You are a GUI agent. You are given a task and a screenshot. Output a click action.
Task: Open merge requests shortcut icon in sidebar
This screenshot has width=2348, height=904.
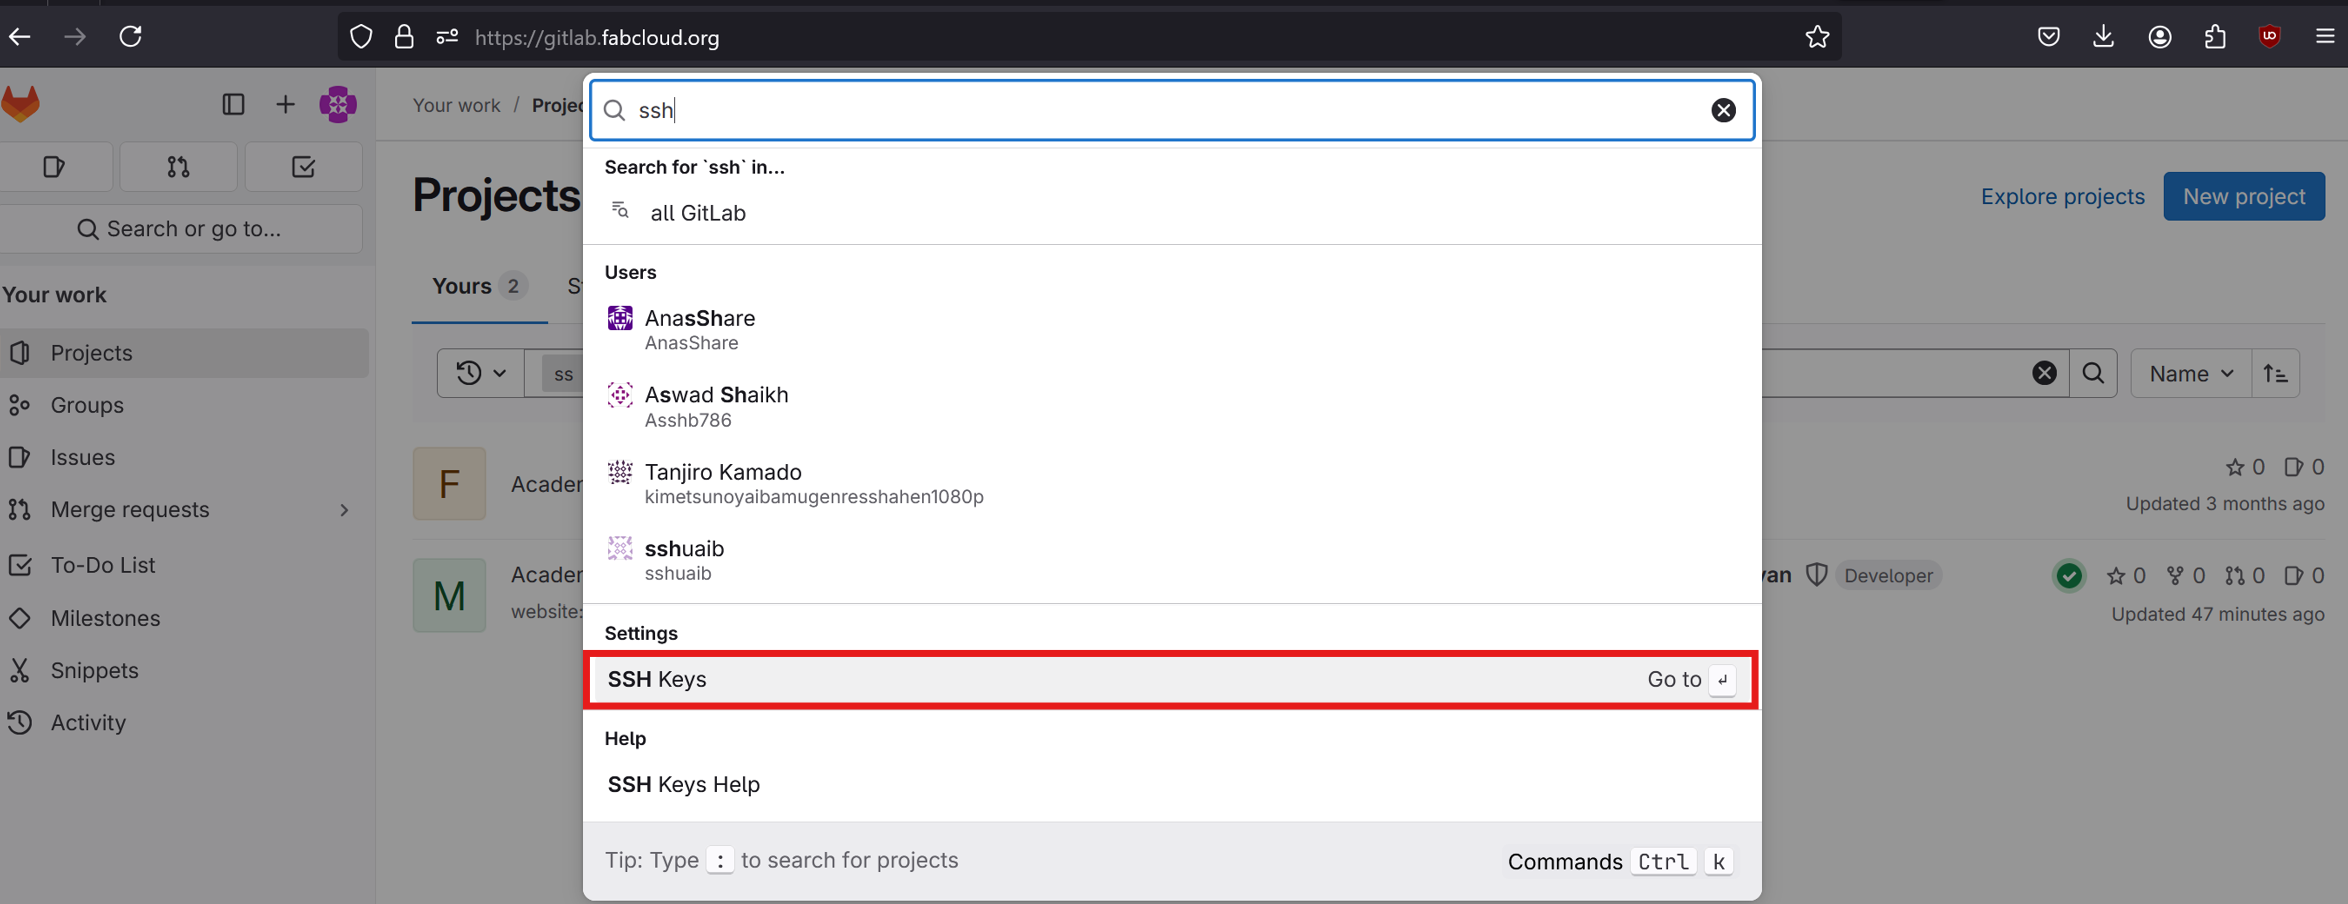[179, 167]
